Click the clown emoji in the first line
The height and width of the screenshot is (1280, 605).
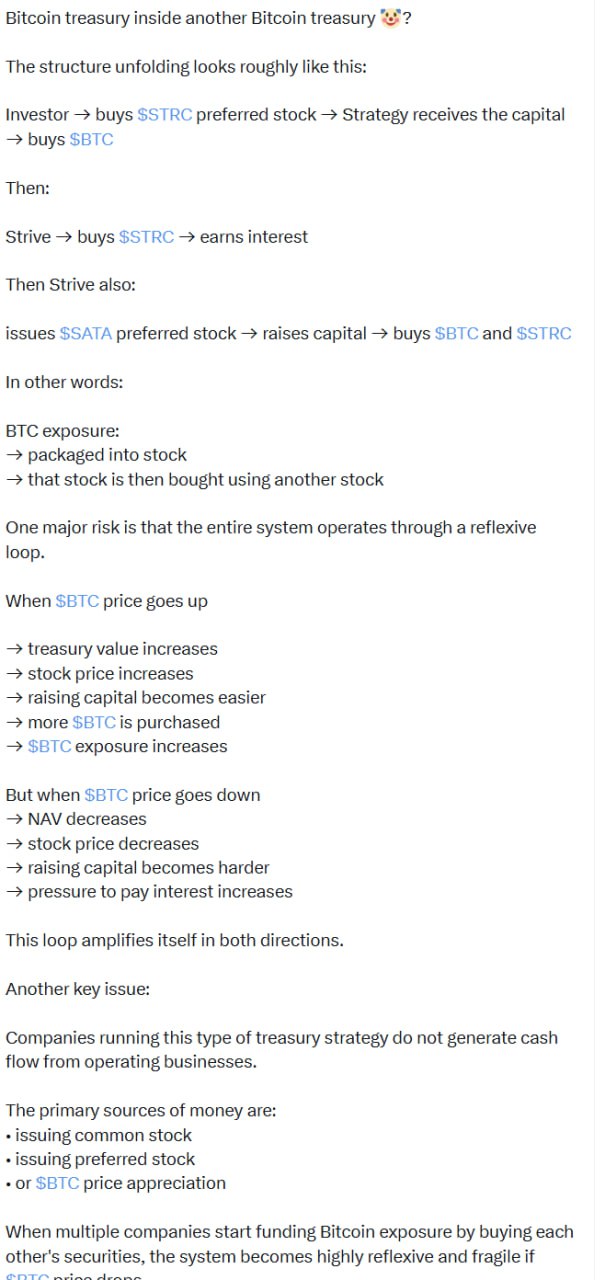click(x=390, y=18)
